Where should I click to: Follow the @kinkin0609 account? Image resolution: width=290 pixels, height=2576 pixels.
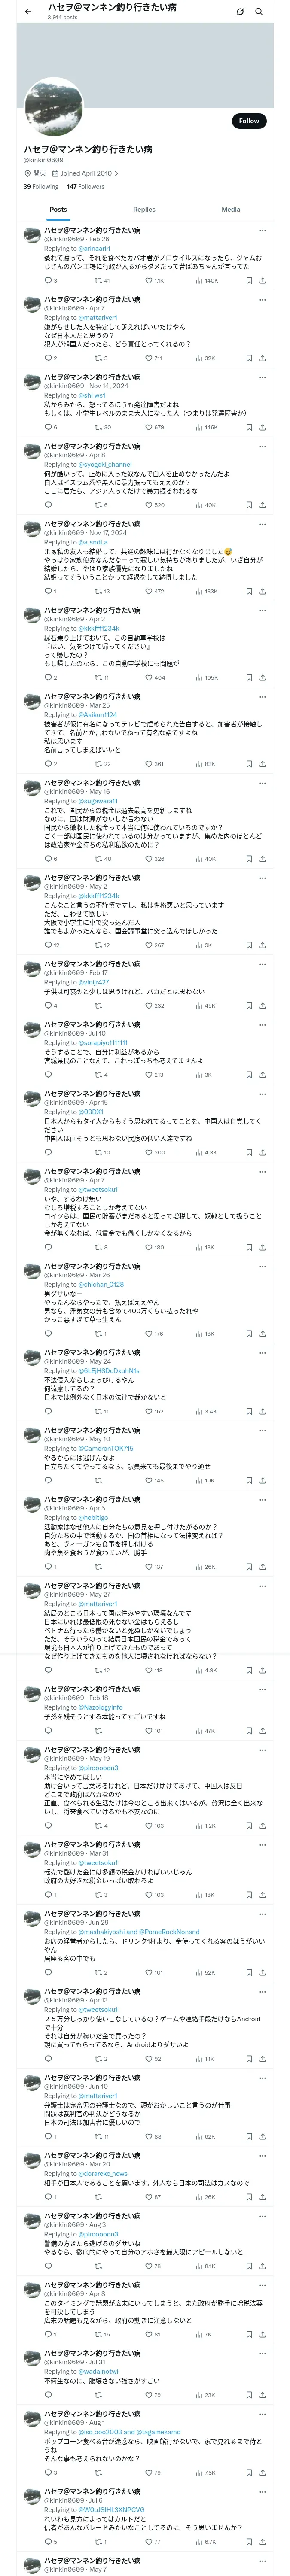[x=249, y=121]
